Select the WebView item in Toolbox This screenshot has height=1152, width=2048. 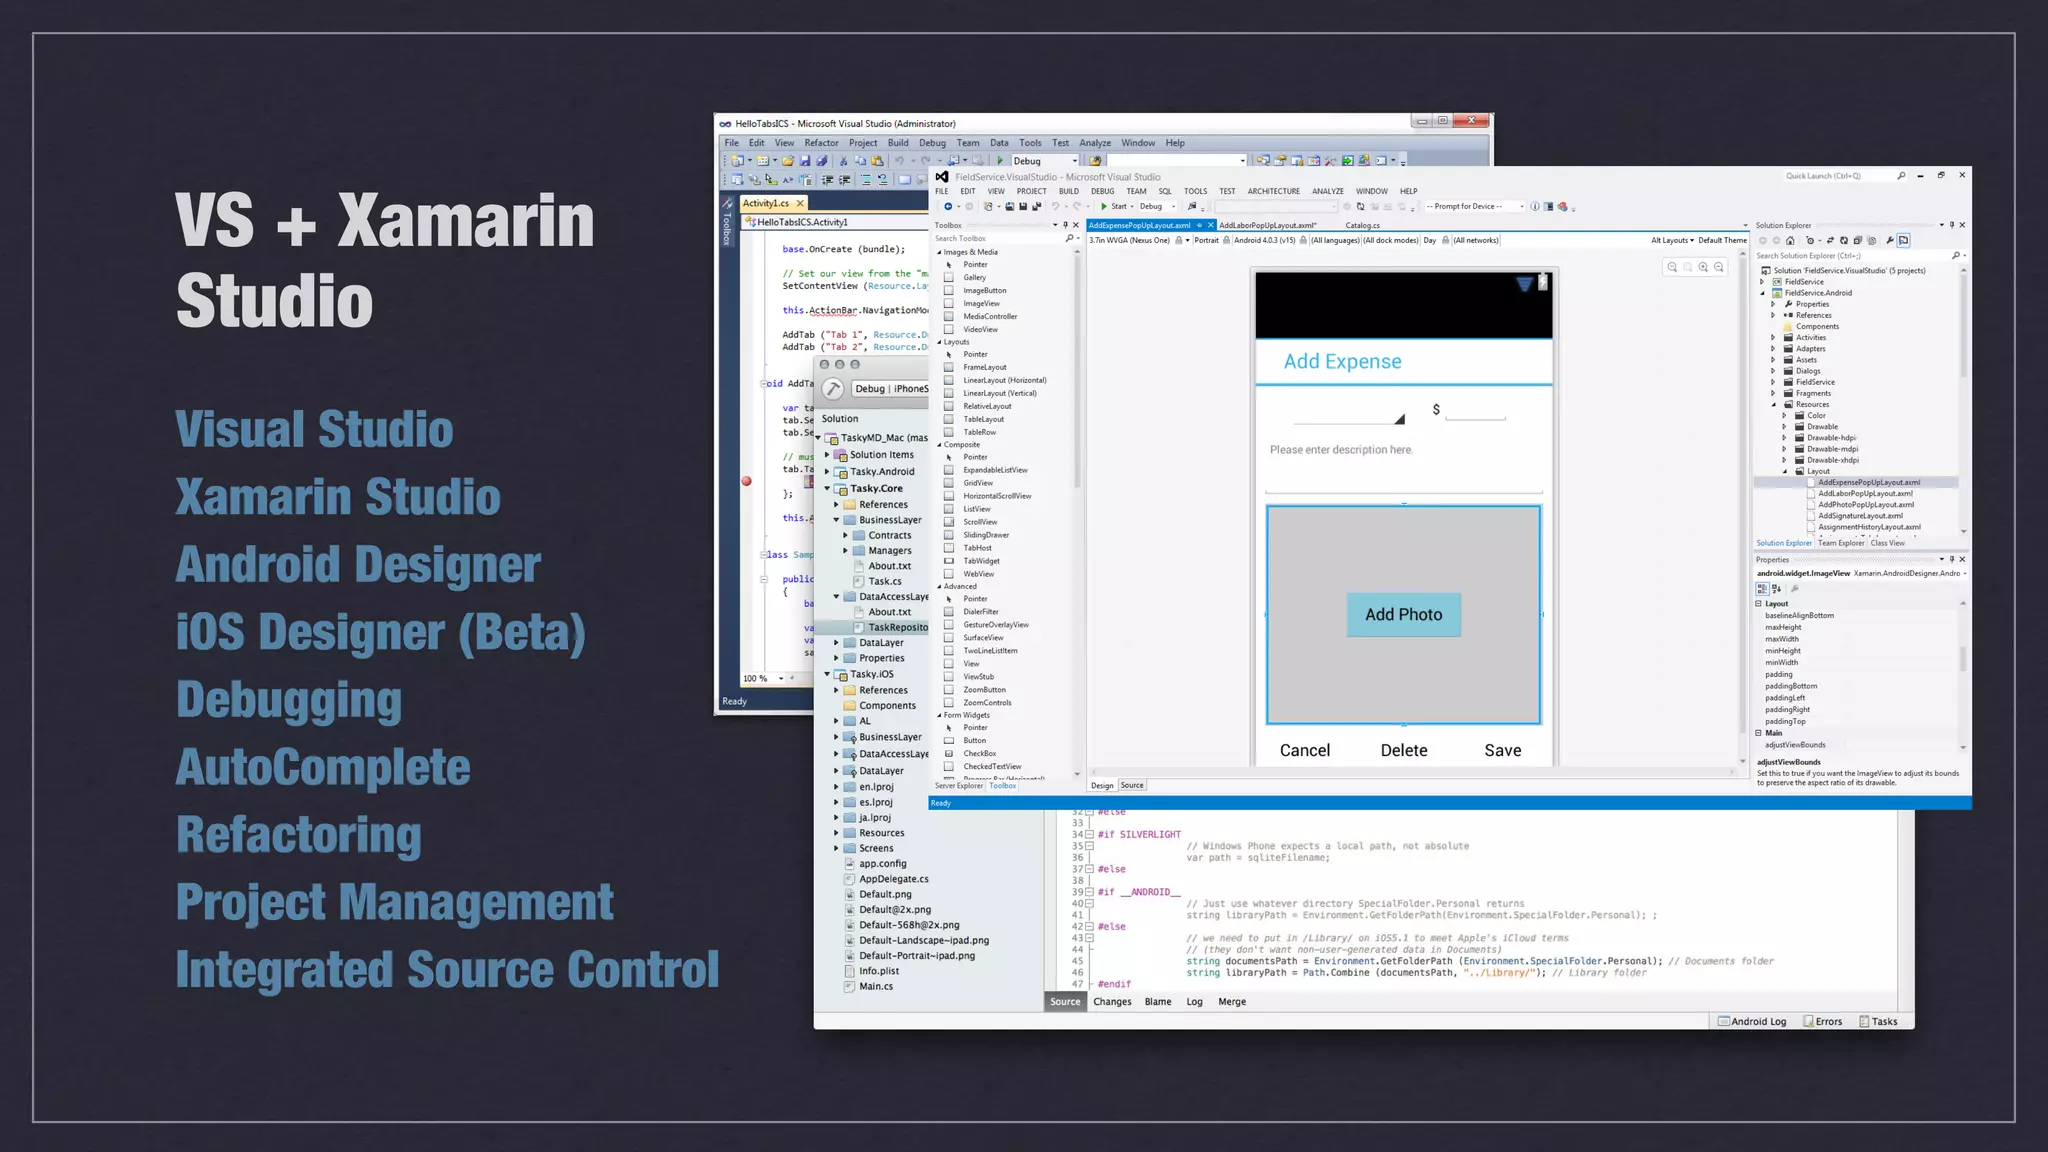[978, 574]
